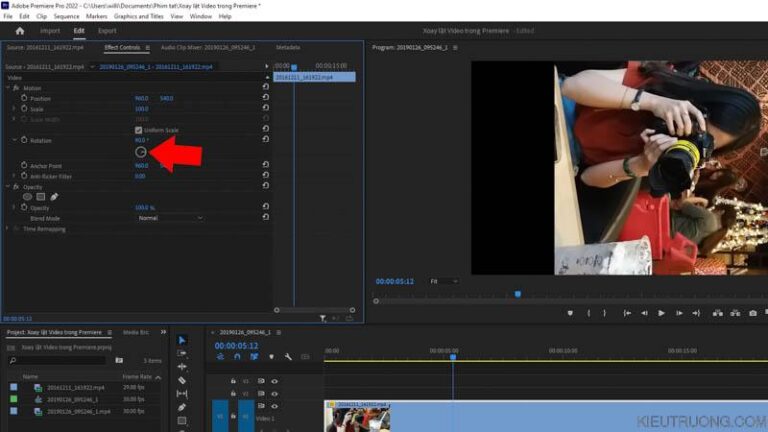This screenshot has height=432, width=768.
Task: Step forward one frame
Action: pos(679,313)
